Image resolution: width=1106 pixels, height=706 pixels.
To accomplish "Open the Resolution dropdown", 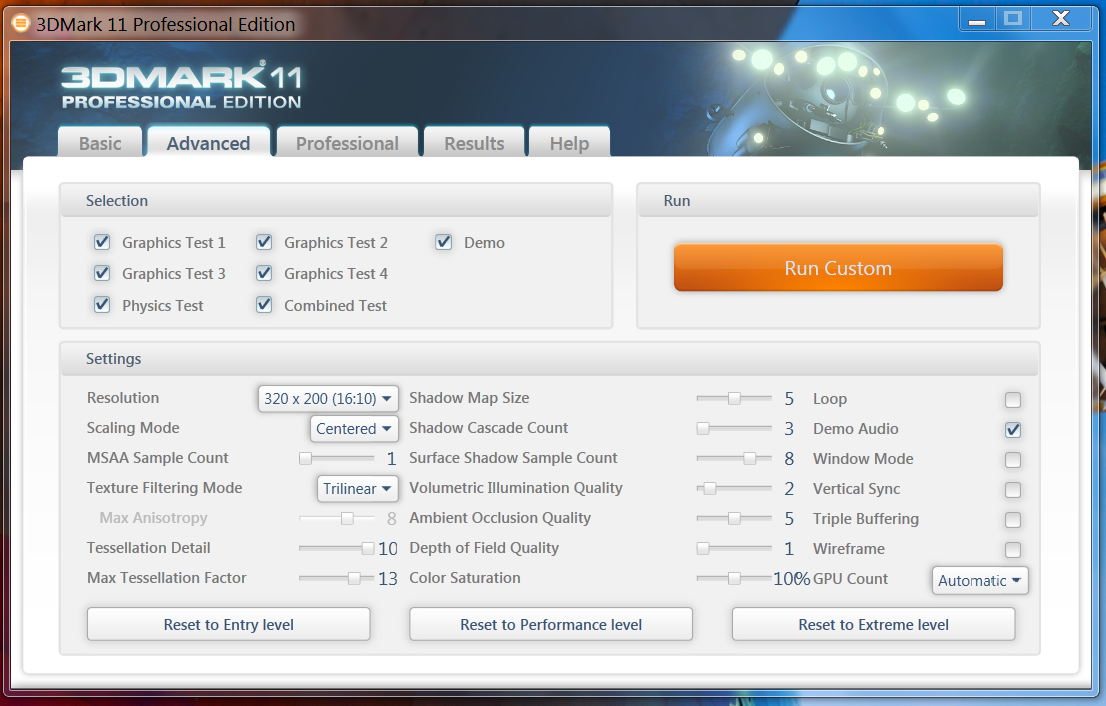I will click(328, 398).
